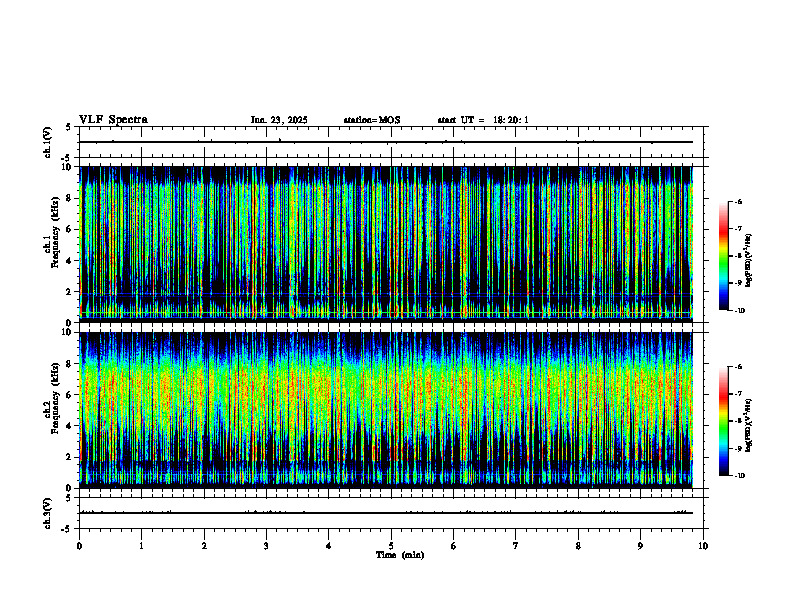Click the ch.2 spectrogram color bar
The image size is (792, 612).
723,421
